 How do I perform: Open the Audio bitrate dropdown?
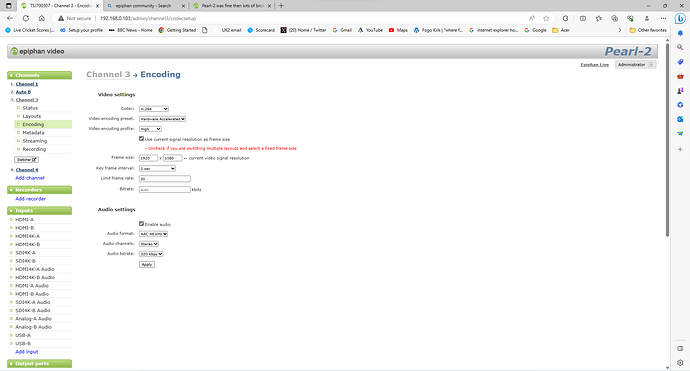151,254
